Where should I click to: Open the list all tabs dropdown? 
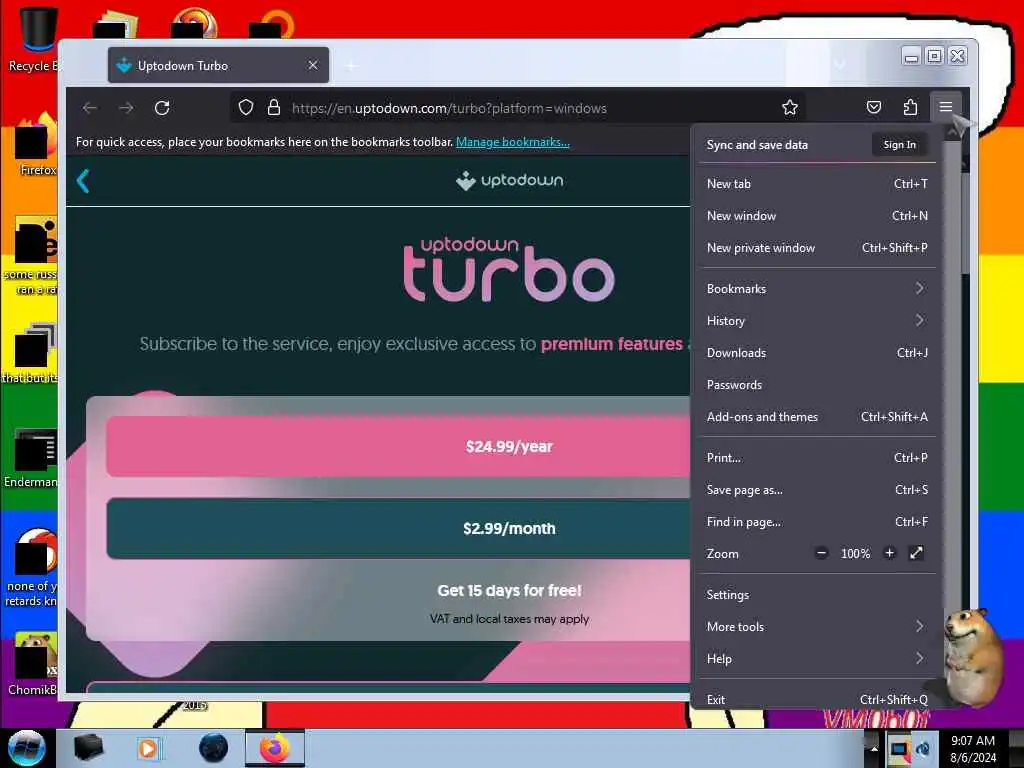coord(840,65)
